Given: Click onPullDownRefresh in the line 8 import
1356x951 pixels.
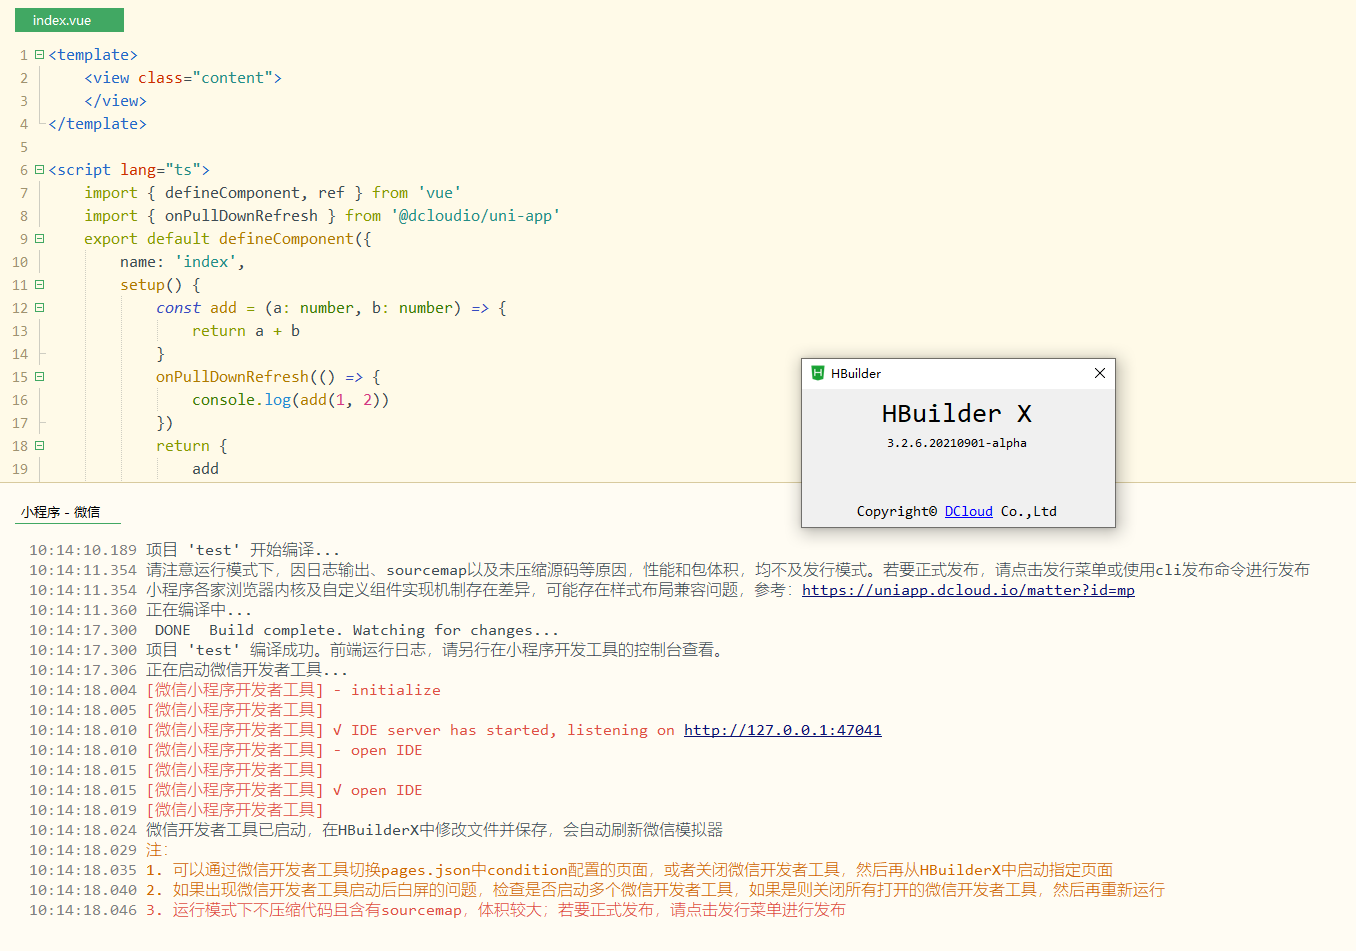Looking at the screenshot, I should pyautogui.click(x=241, y=216).
